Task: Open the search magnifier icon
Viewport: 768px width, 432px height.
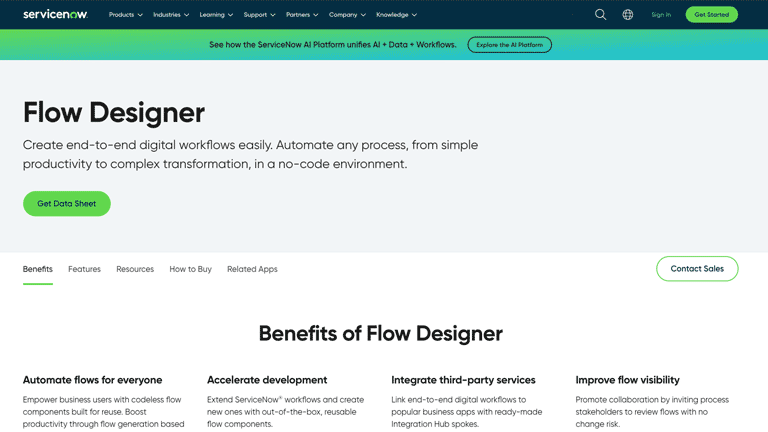Action: pyautogui.click(x=600, y=15)
